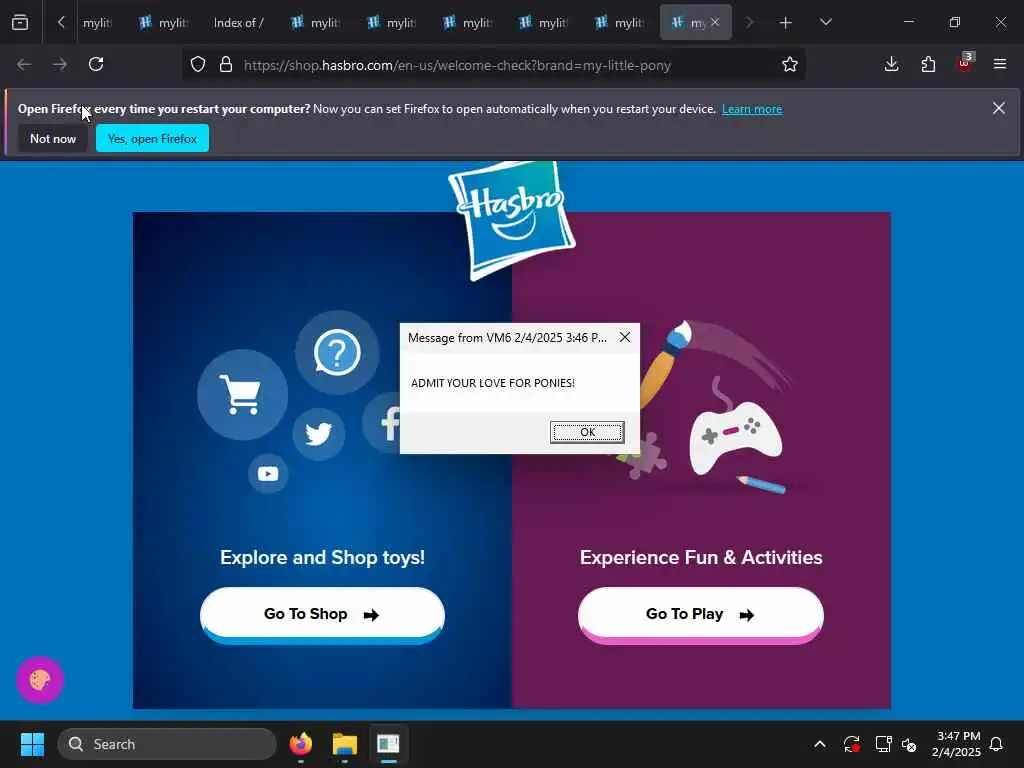Show hidden system tray icons
Image resolution: width=1024 pixels, height=768 pixels.
820,744
